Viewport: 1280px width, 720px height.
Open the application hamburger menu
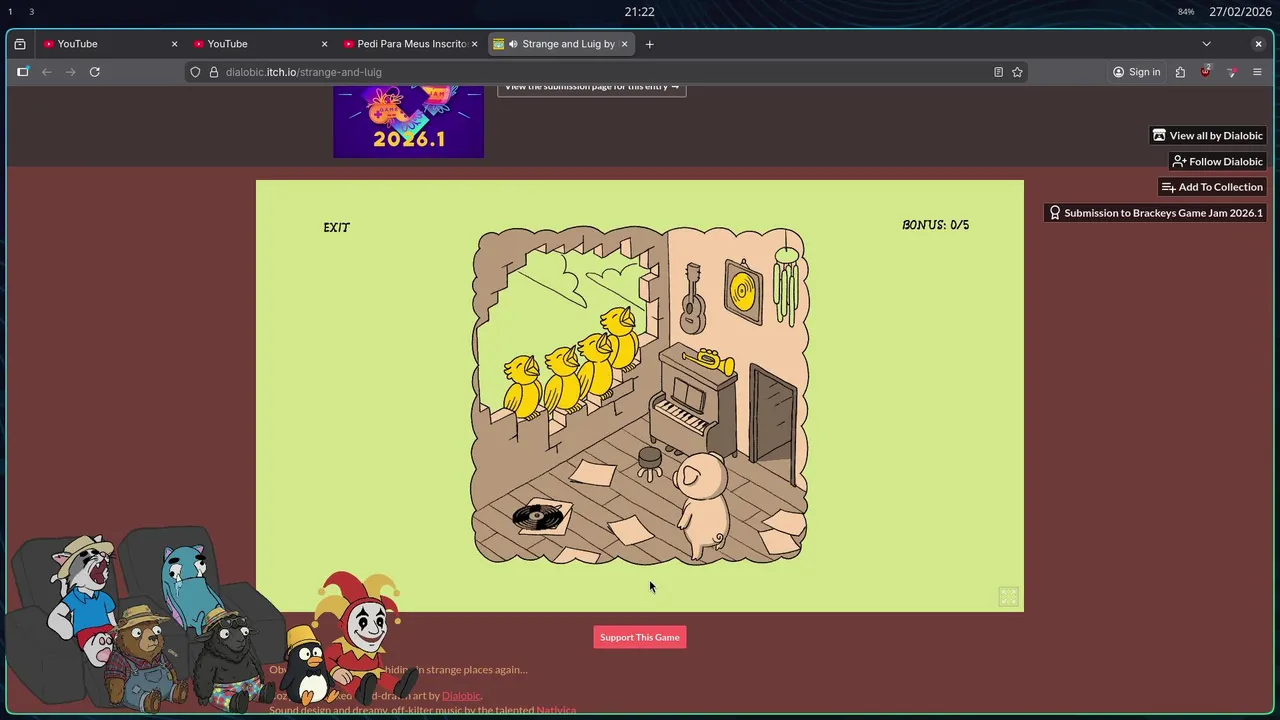click(x=1257, y=72)
